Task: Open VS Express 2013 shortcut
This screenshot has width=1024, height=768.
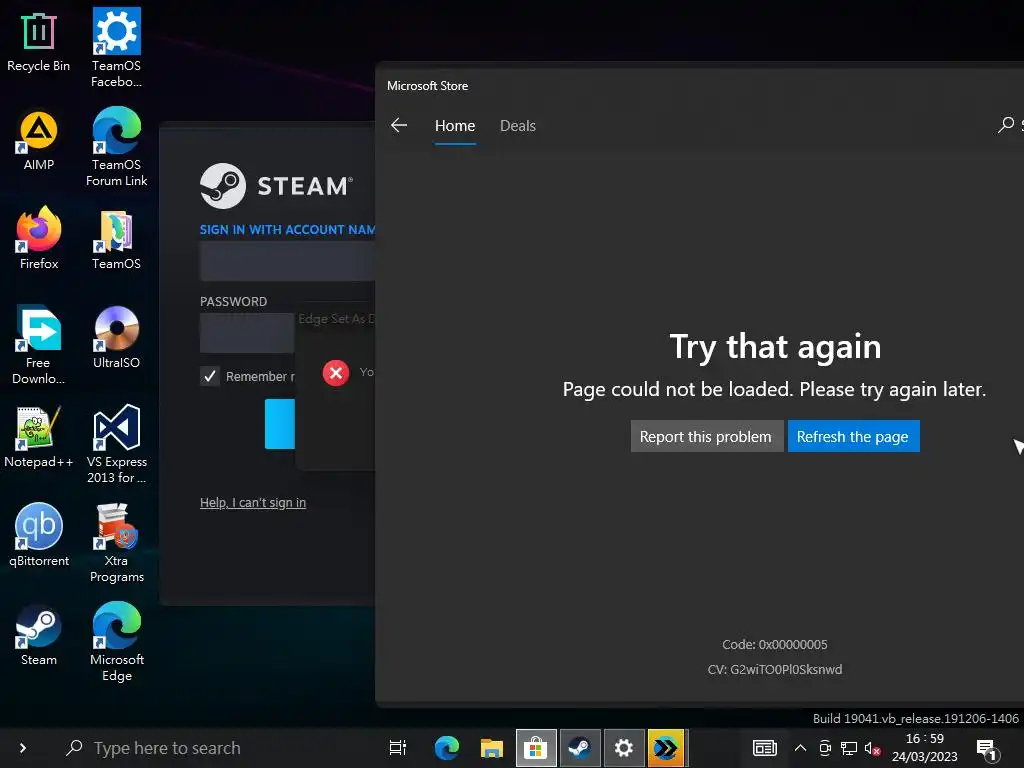Action: 116,444
